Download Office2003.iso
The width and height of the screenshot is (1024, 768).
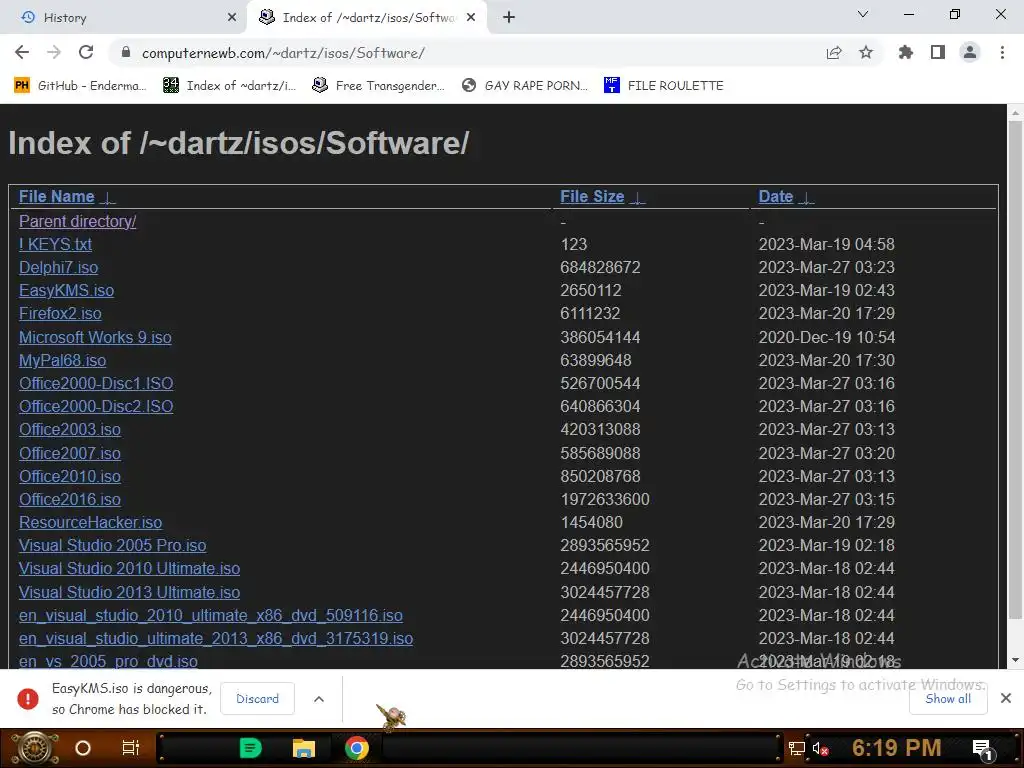pos(69,430)
